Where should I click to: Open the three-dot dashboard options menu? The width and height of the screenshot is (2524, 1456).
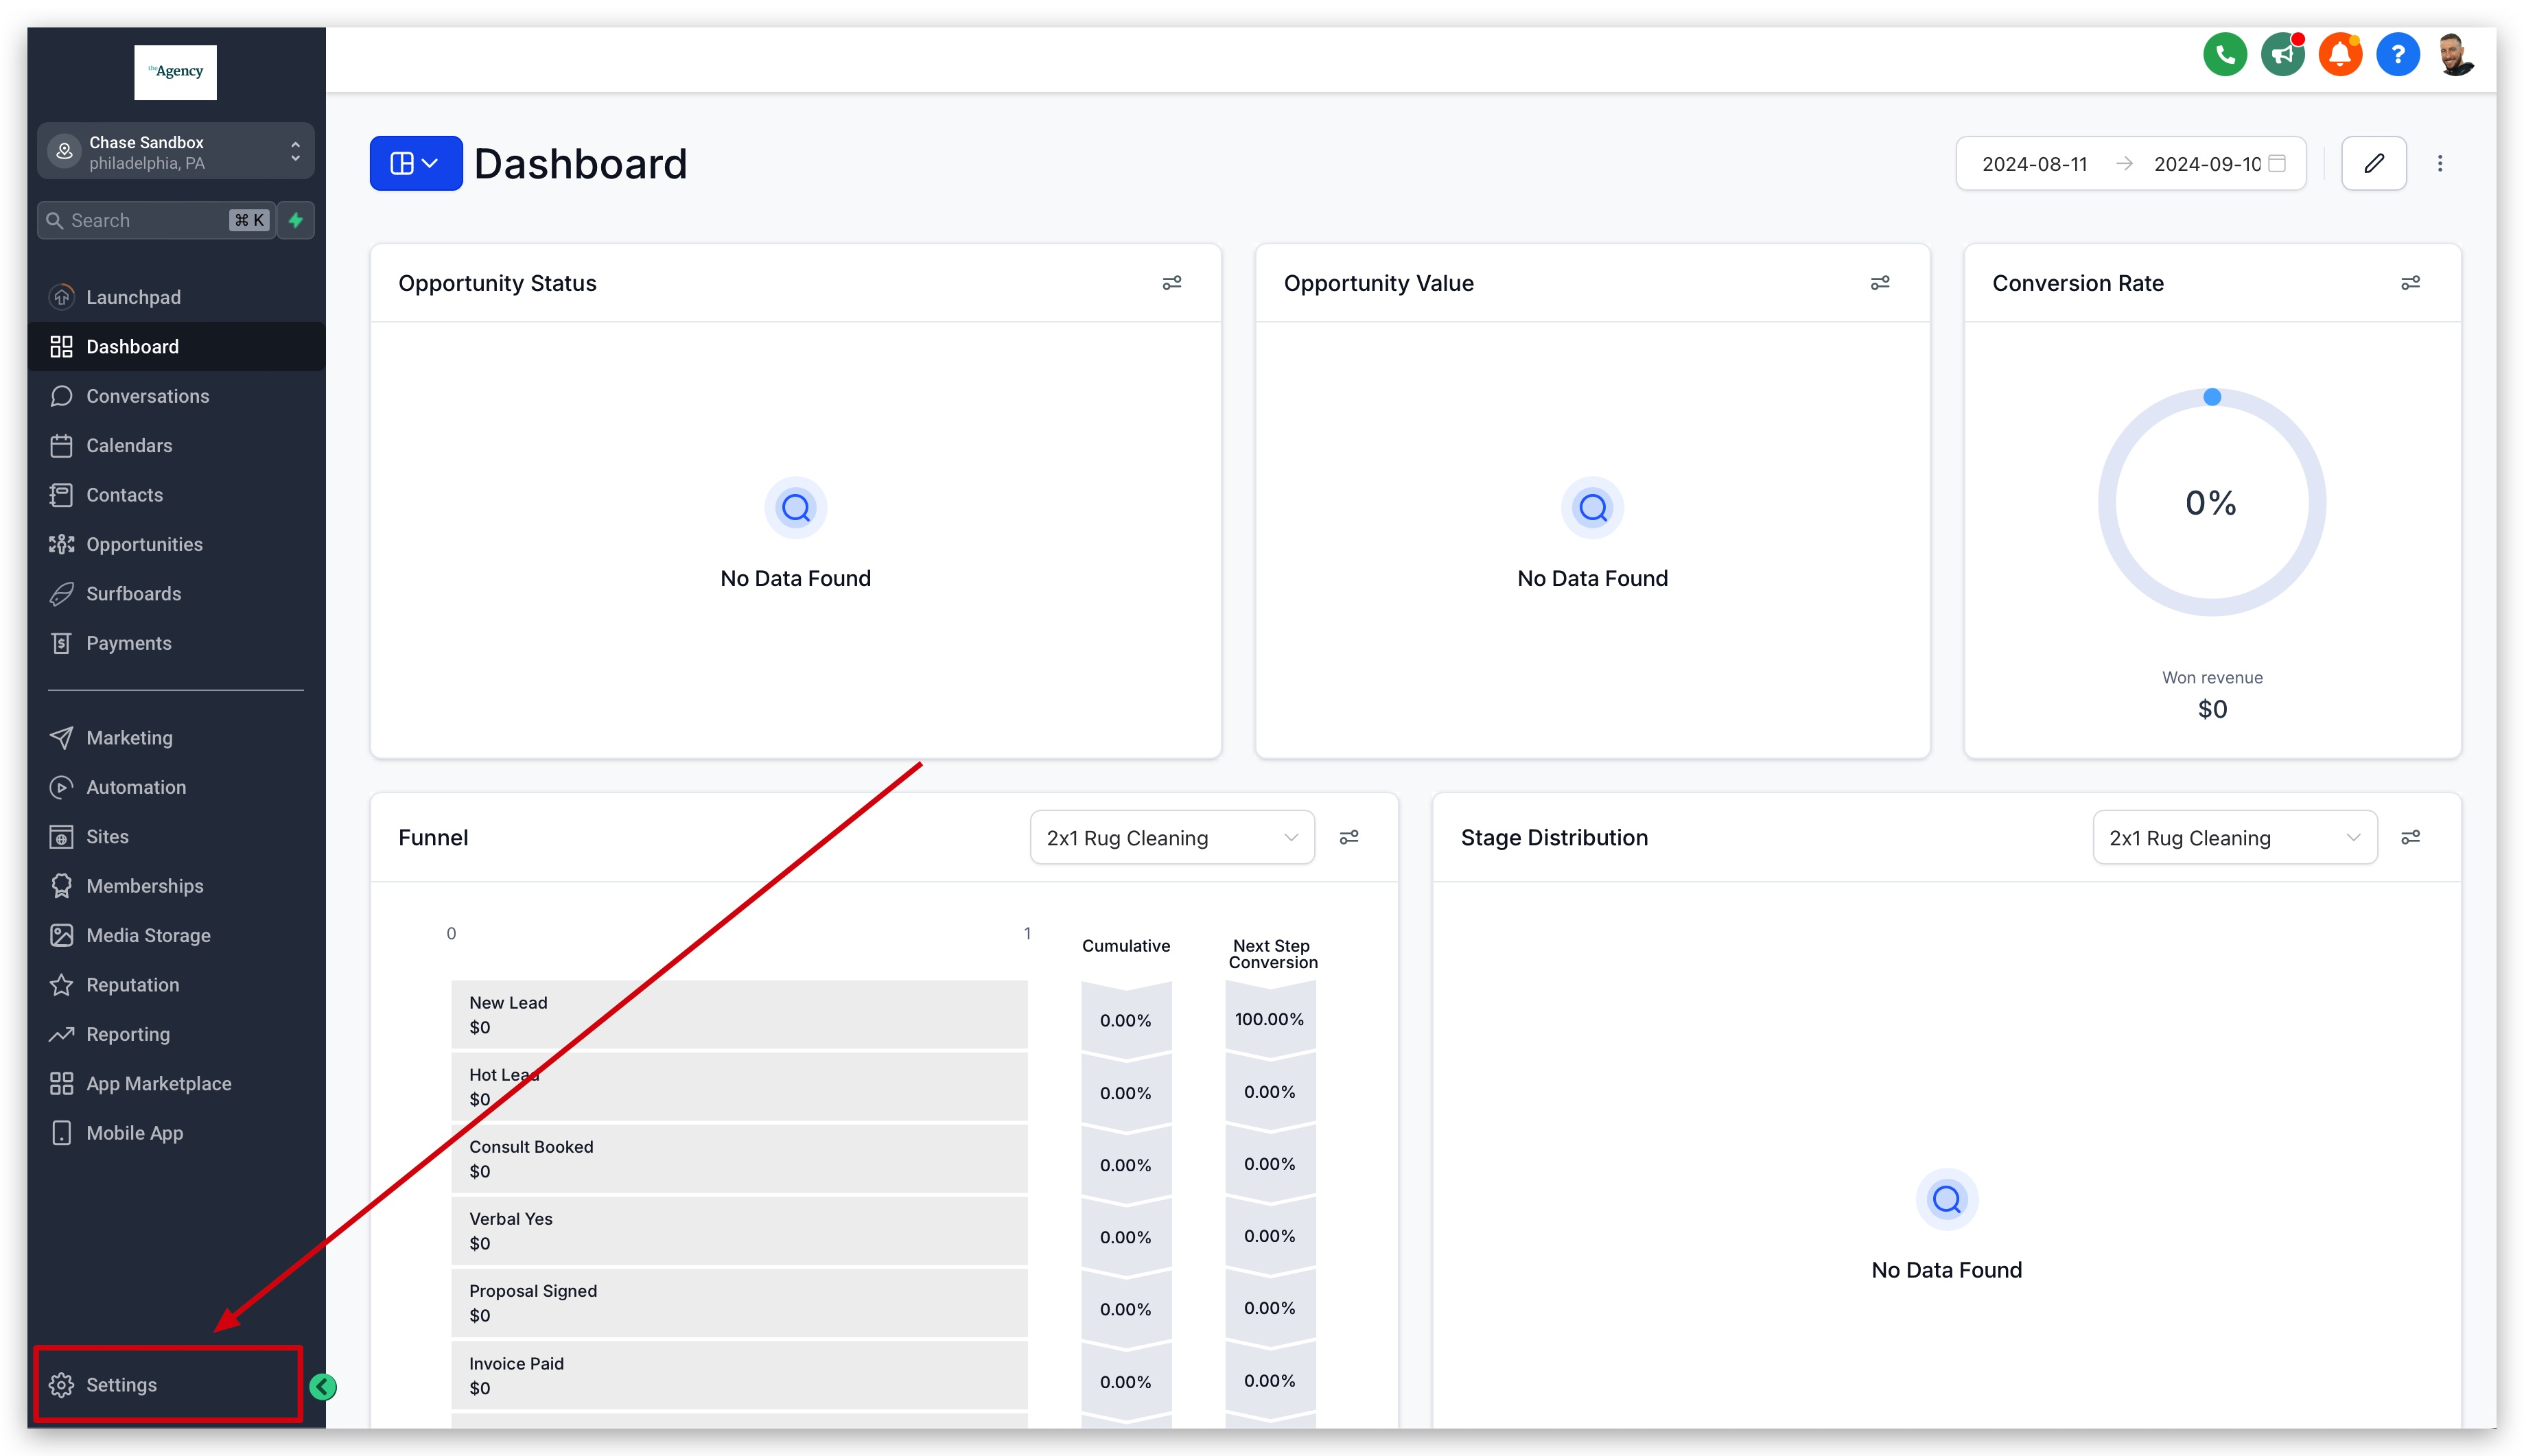point(2440,163)
